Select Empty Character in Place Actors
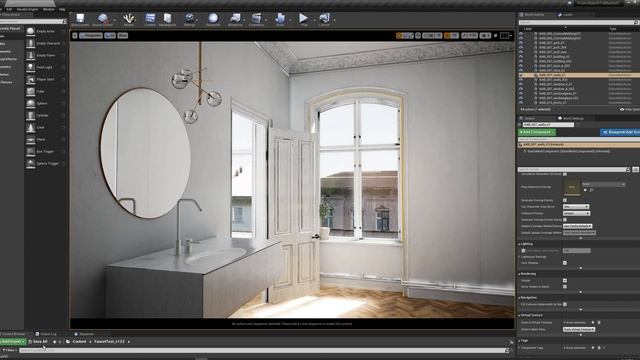The width and height of the screenshot is (640, 360). (46, 43)
